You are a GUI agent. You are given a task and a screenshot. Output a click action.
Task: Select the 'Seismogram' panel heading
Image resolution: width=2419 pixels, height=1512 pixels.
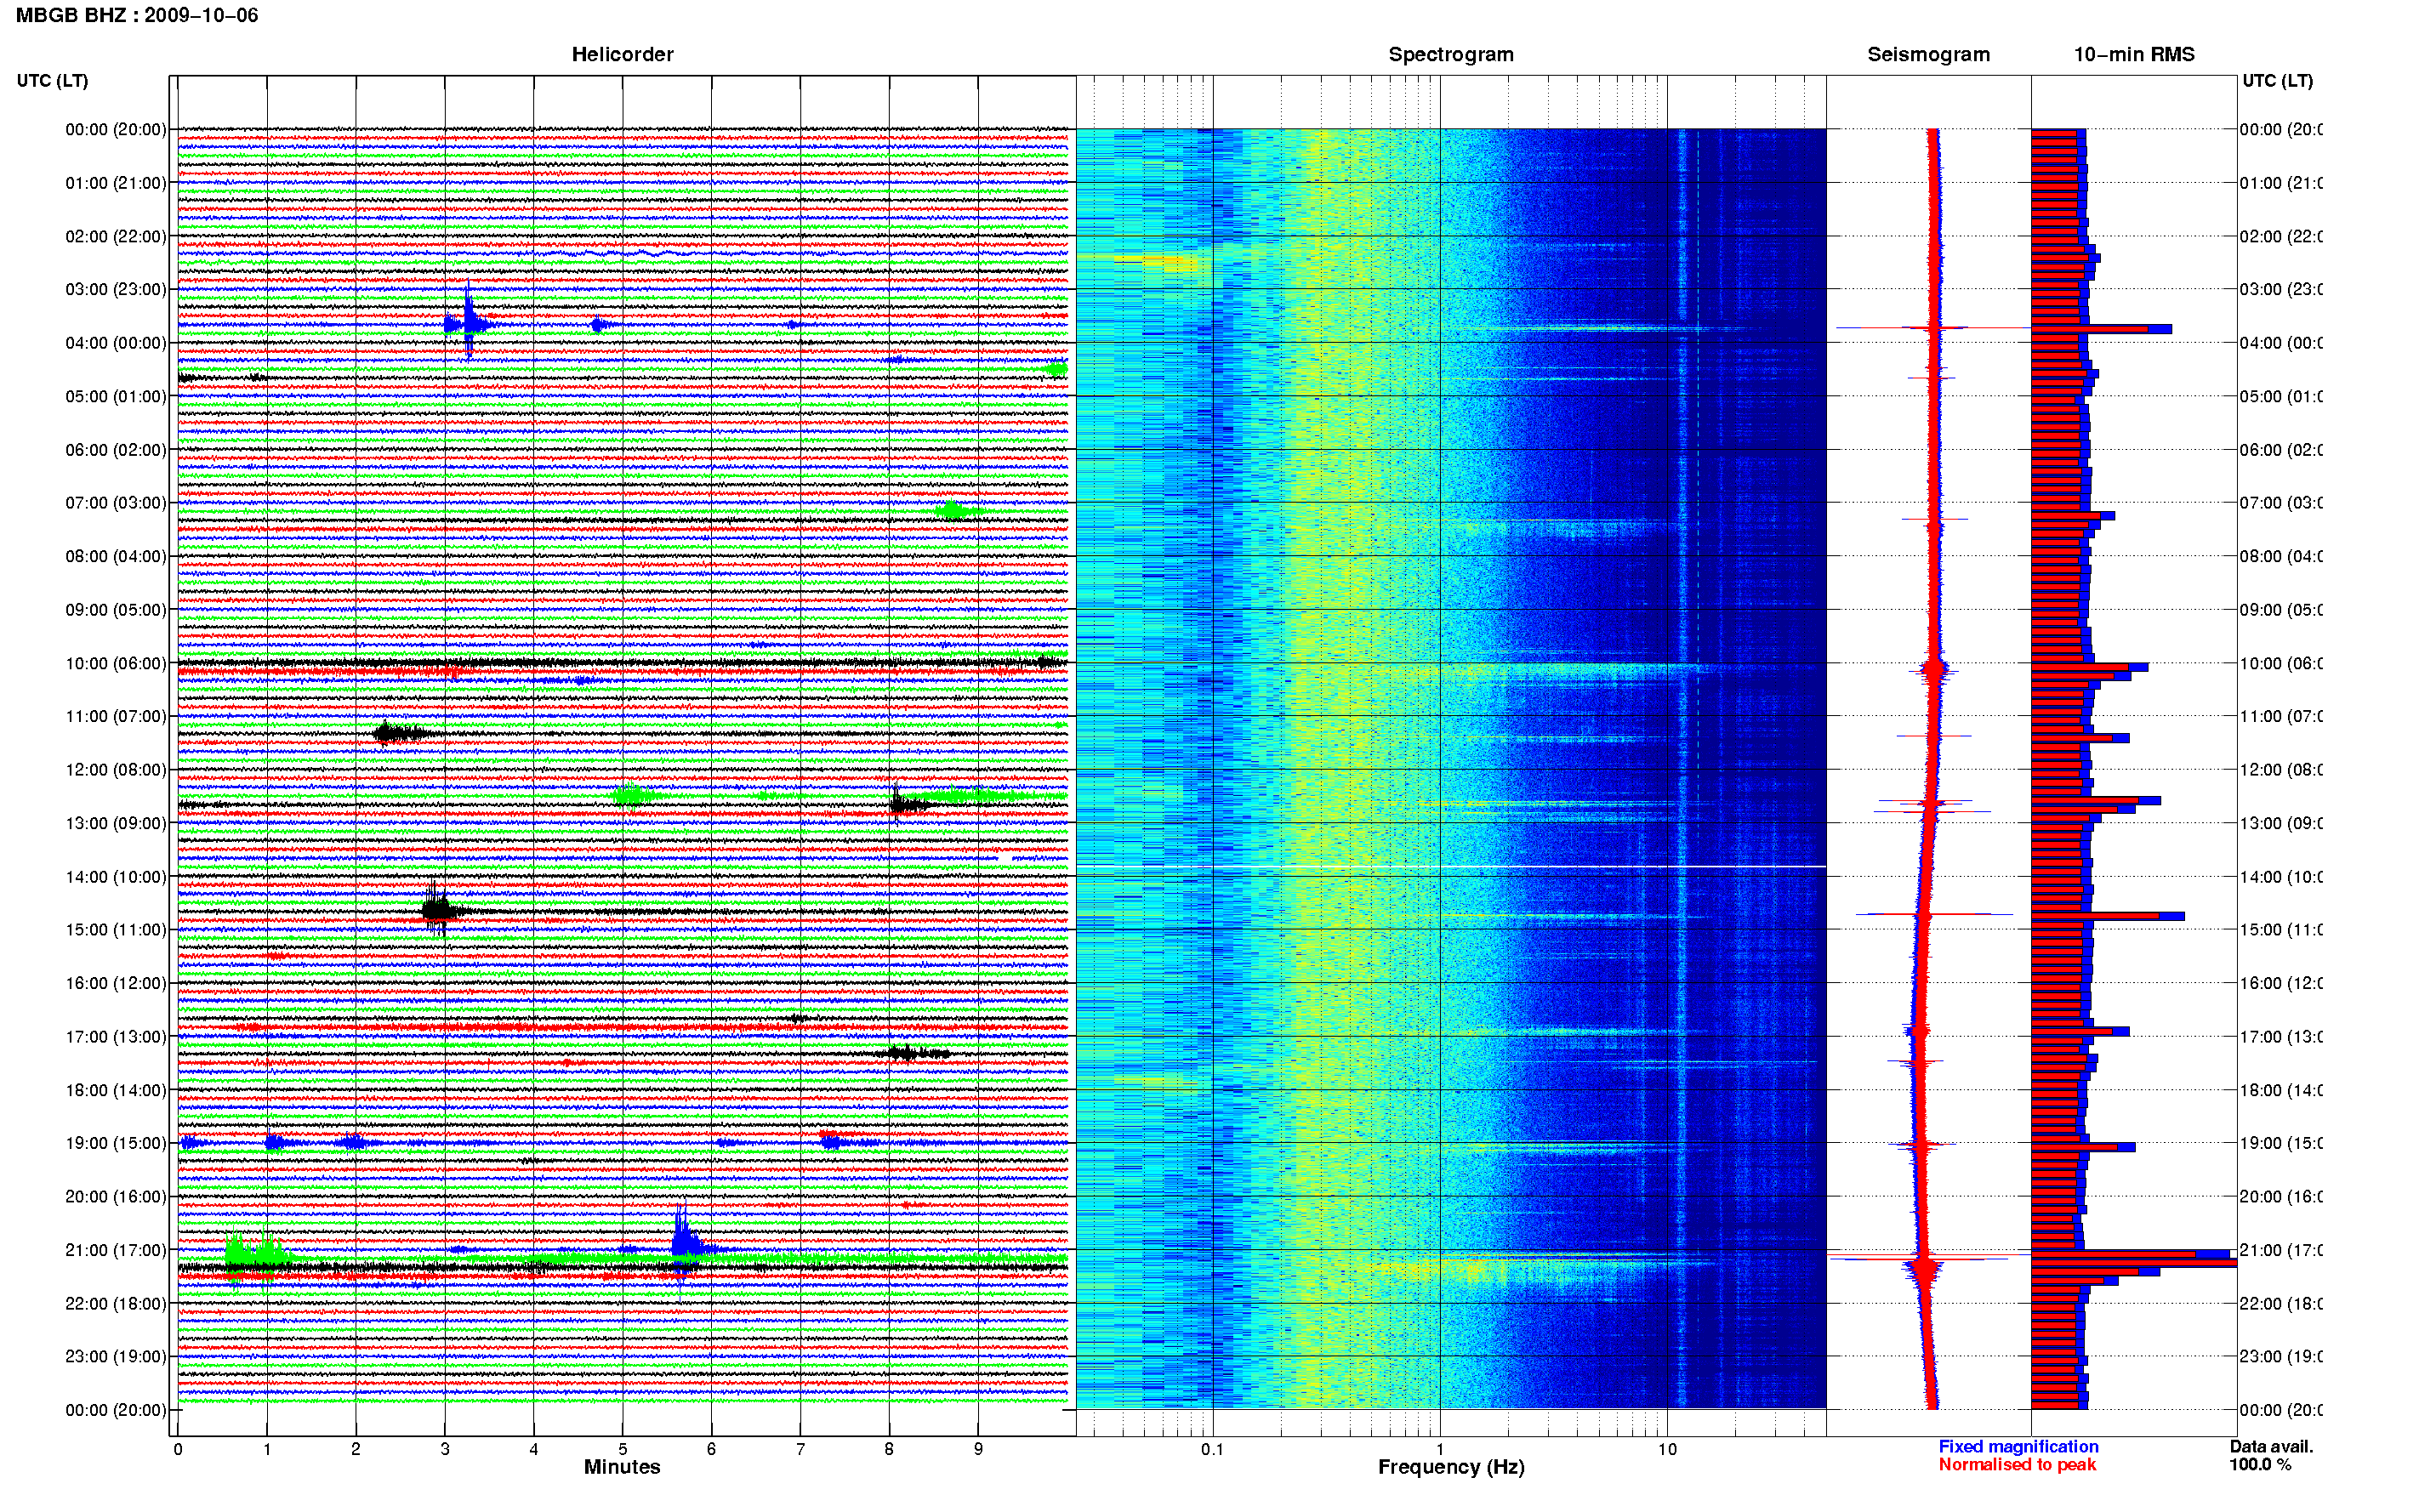click(1928, 54)
